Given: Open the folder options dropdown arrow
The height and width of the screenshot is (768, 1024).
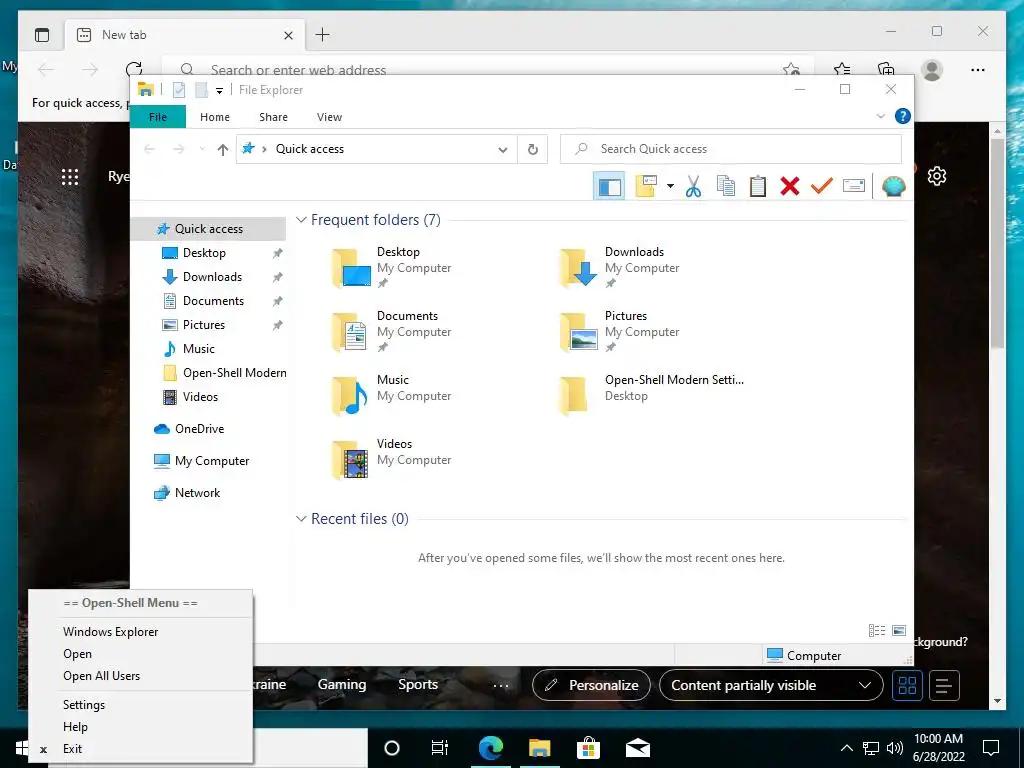Looking at the screenshot, I should pos(670,187).
